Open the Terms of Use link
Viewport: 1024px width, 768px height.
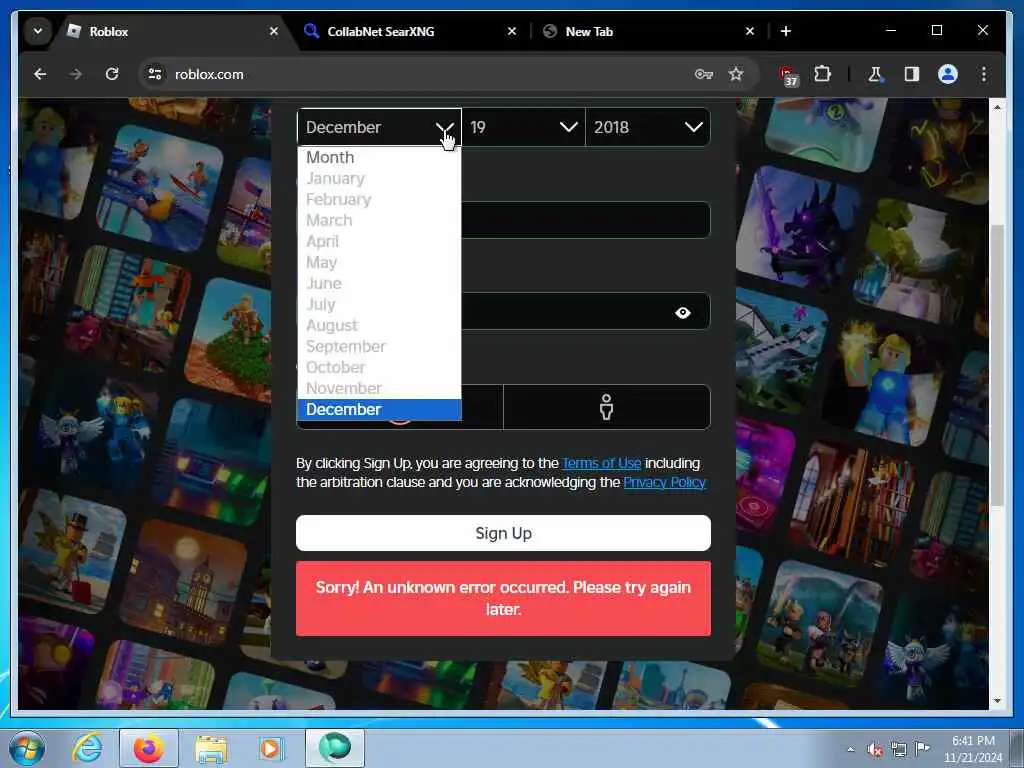click(601, 463)
